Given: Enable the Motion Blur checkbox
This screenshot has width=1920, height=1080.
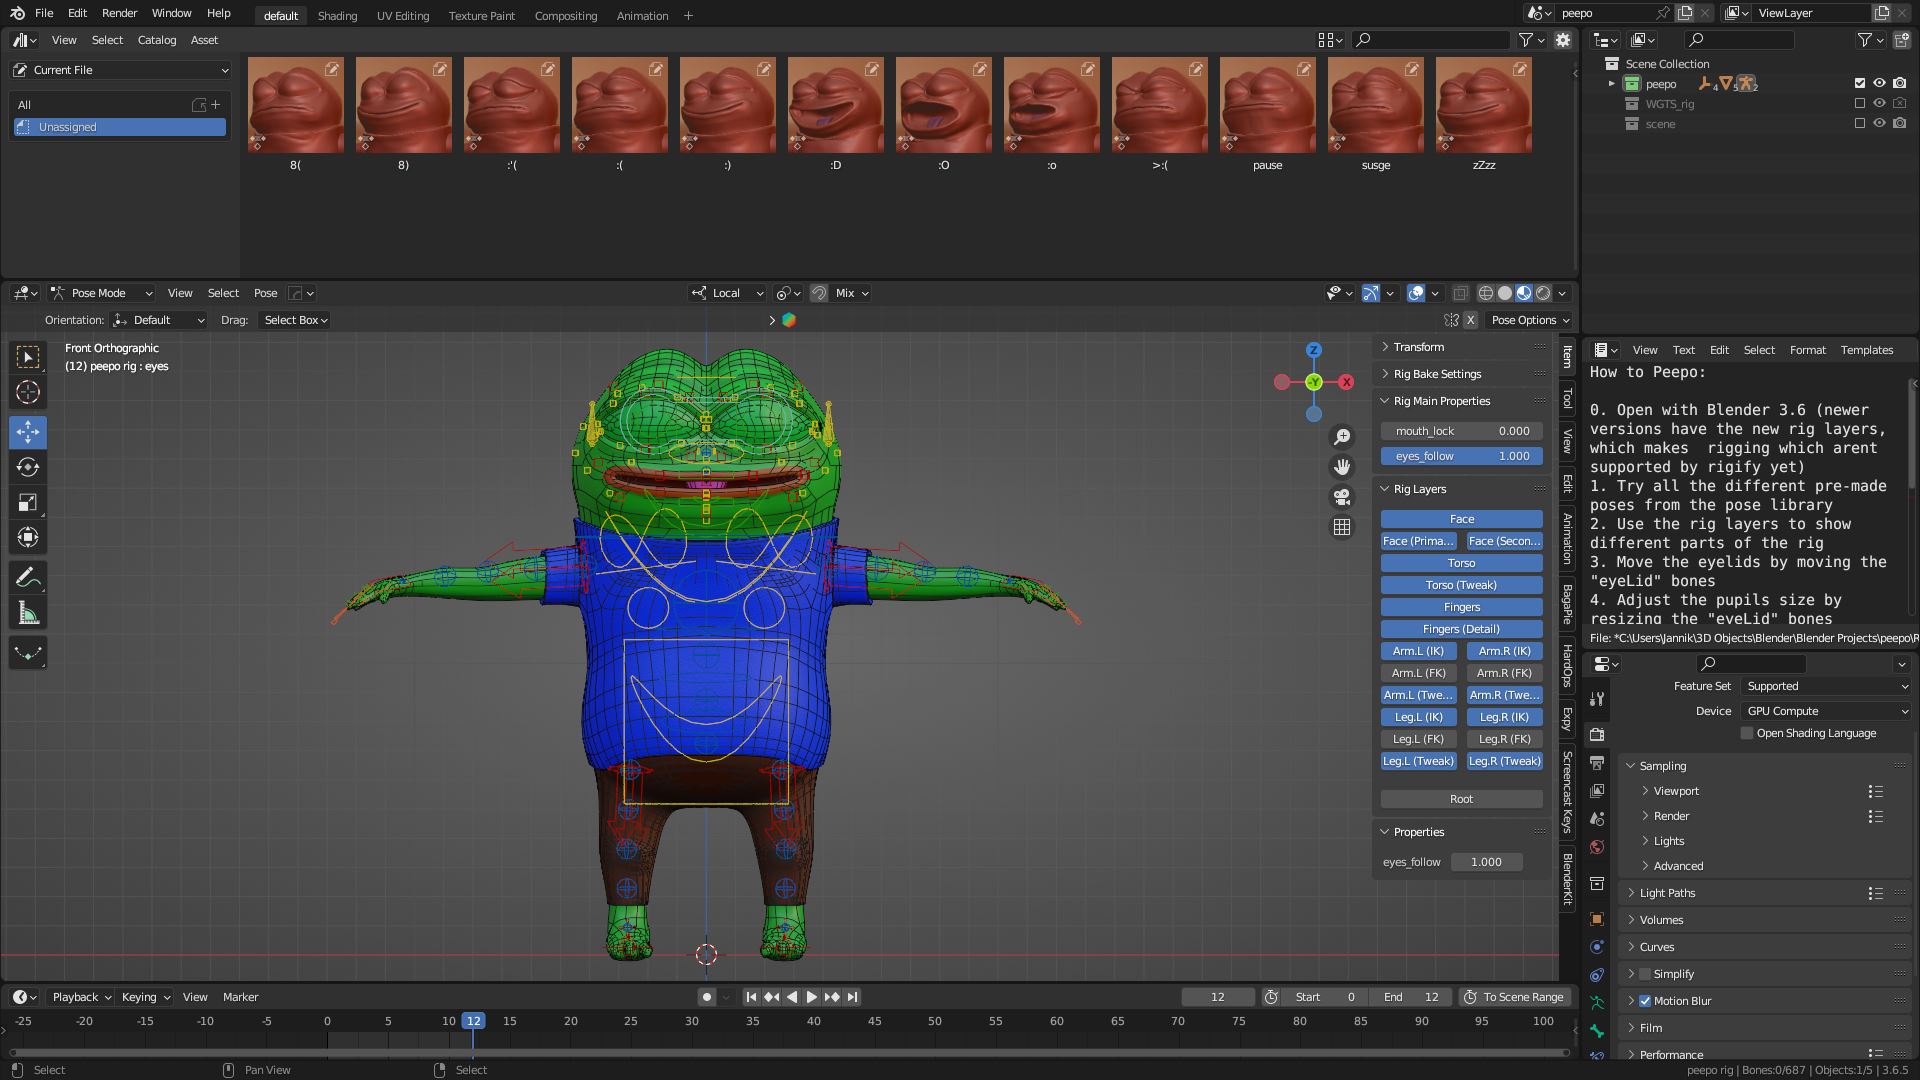Looking at the screenshot, I should click(1645, 1001).
